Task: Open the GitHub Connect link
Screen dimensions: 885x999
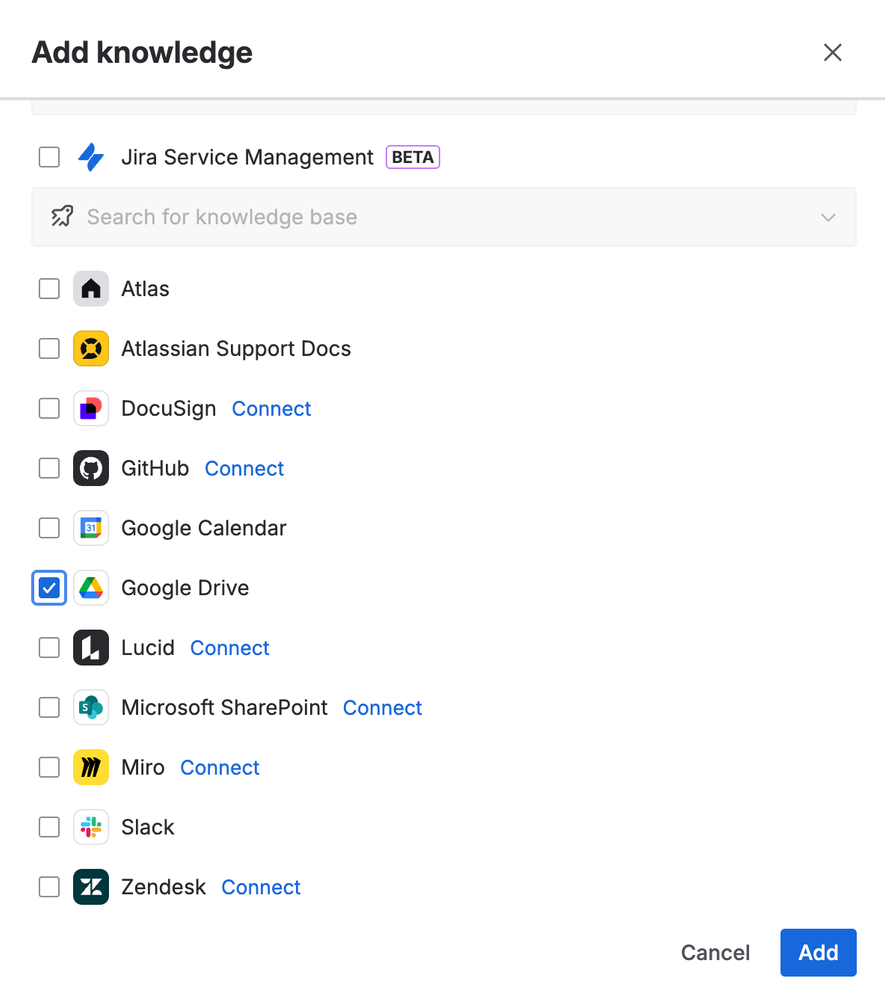Action: pyautogui.click(x=244, y=468)
